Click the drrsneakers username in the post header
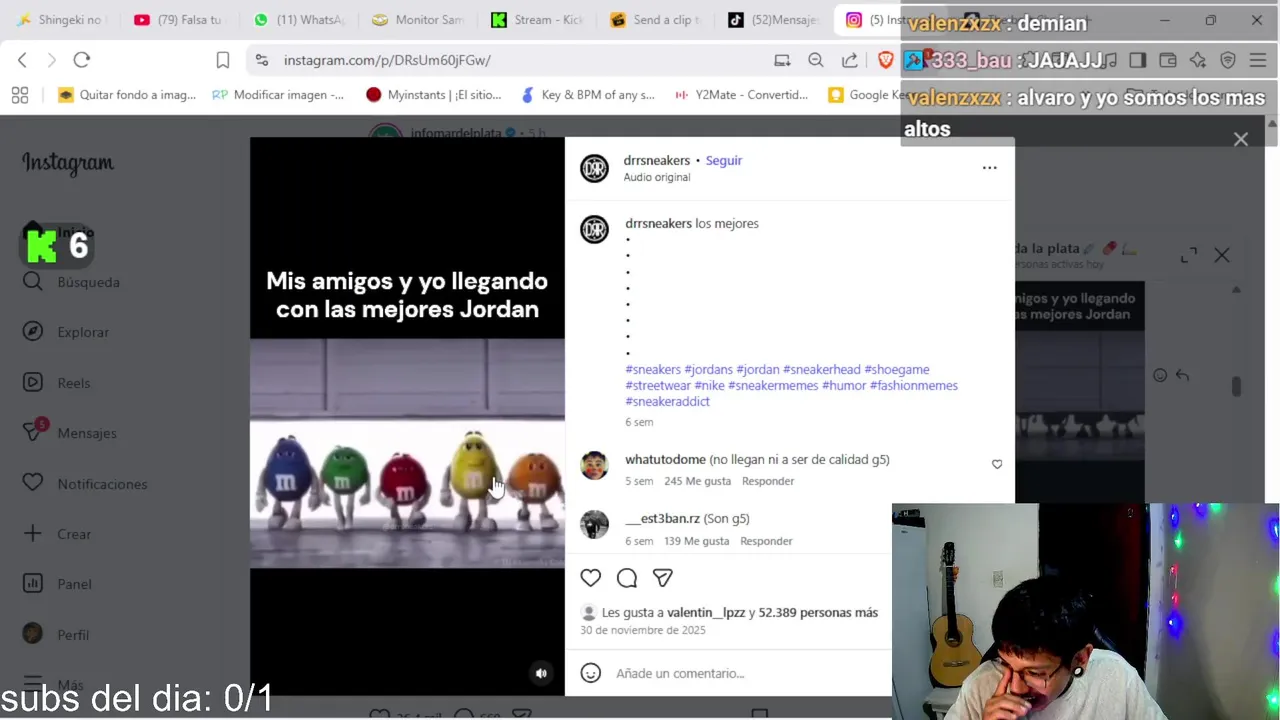The height and width of the screenshot is (720, 1280). pyautogui.click(x=657, y=160)
